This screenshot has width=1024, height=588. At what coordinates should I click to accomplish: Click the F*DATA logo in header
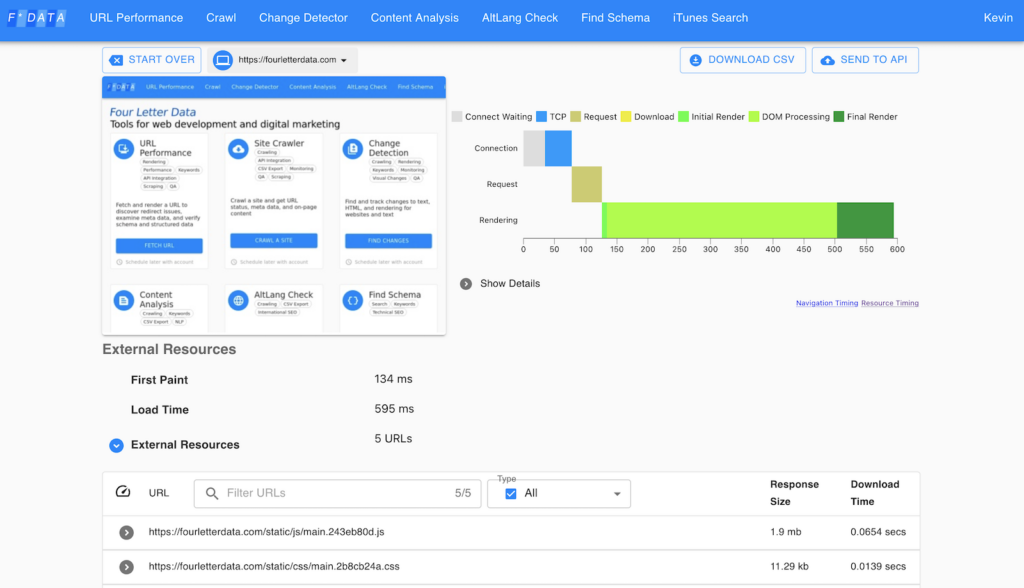(x=36, y=18)
